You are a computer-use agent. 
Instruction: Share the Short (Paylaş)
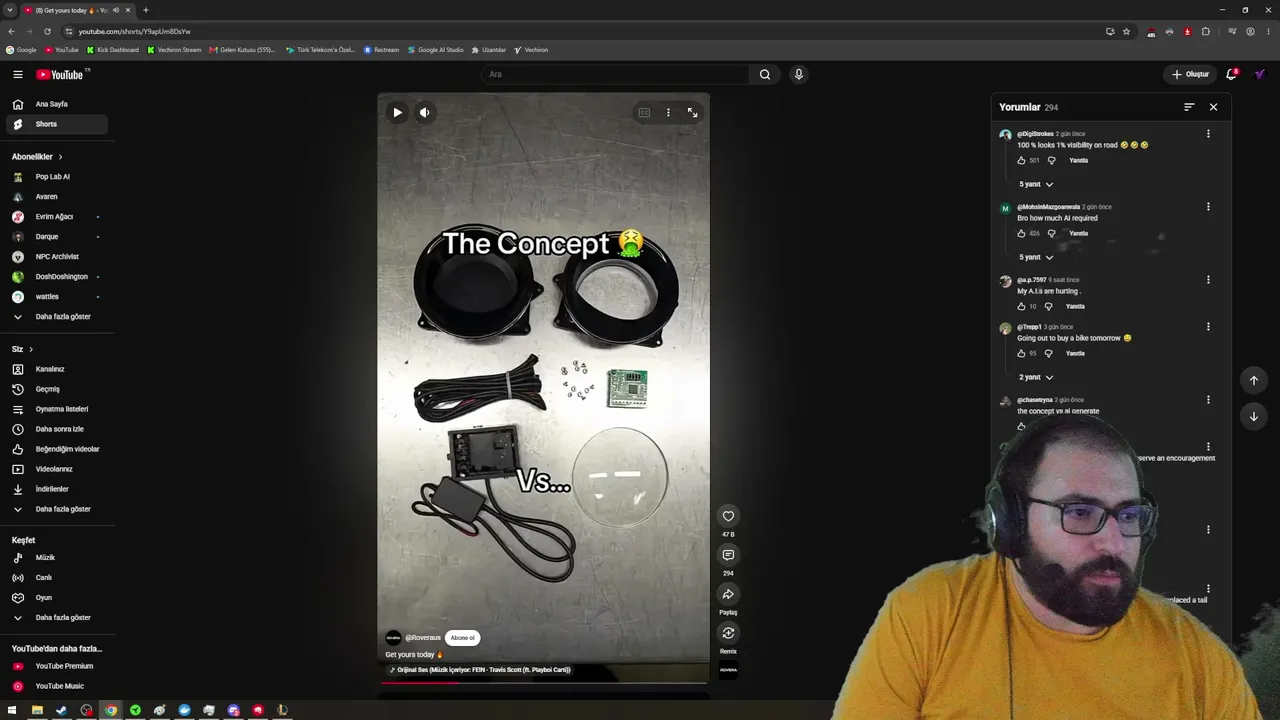click(x=728, y=594)
